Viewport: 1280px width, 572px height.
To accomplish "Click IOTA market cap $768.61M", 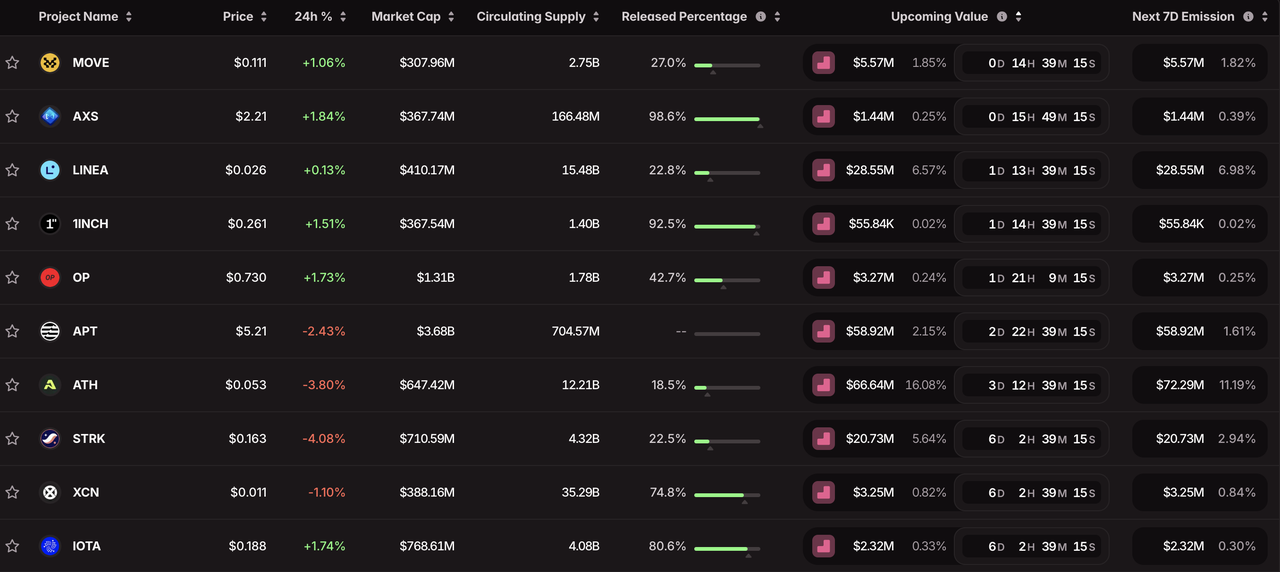I will click(x=427, y=546).
